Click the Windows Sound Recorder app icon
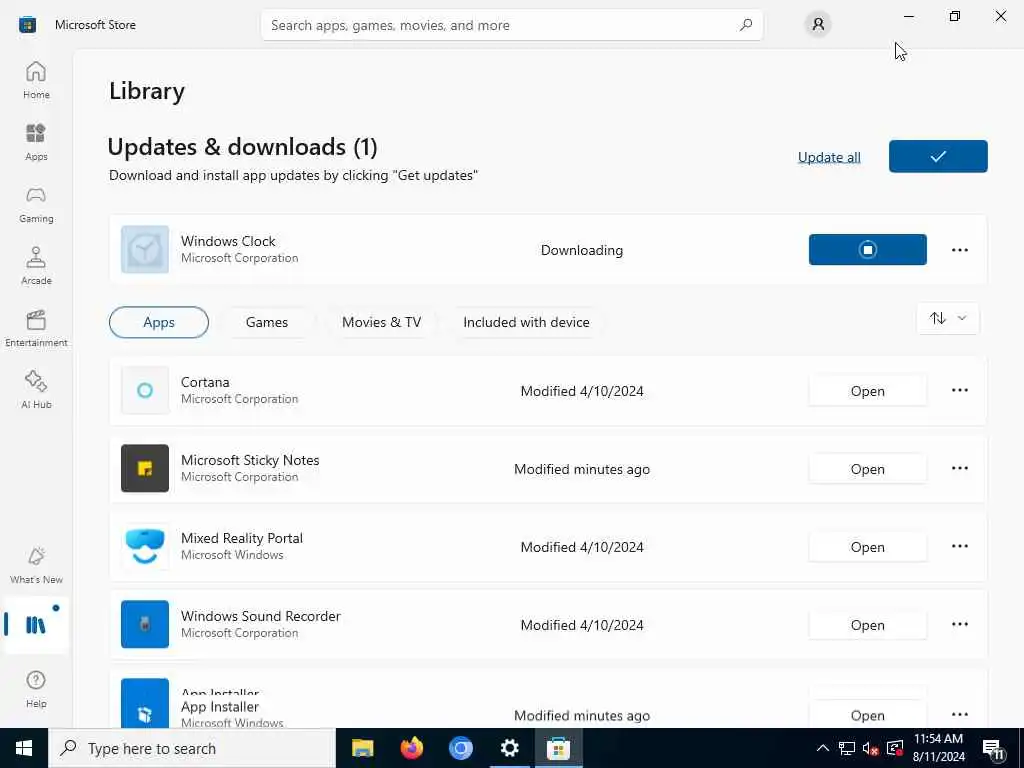The image size is (1024, 768). point(145,624)
